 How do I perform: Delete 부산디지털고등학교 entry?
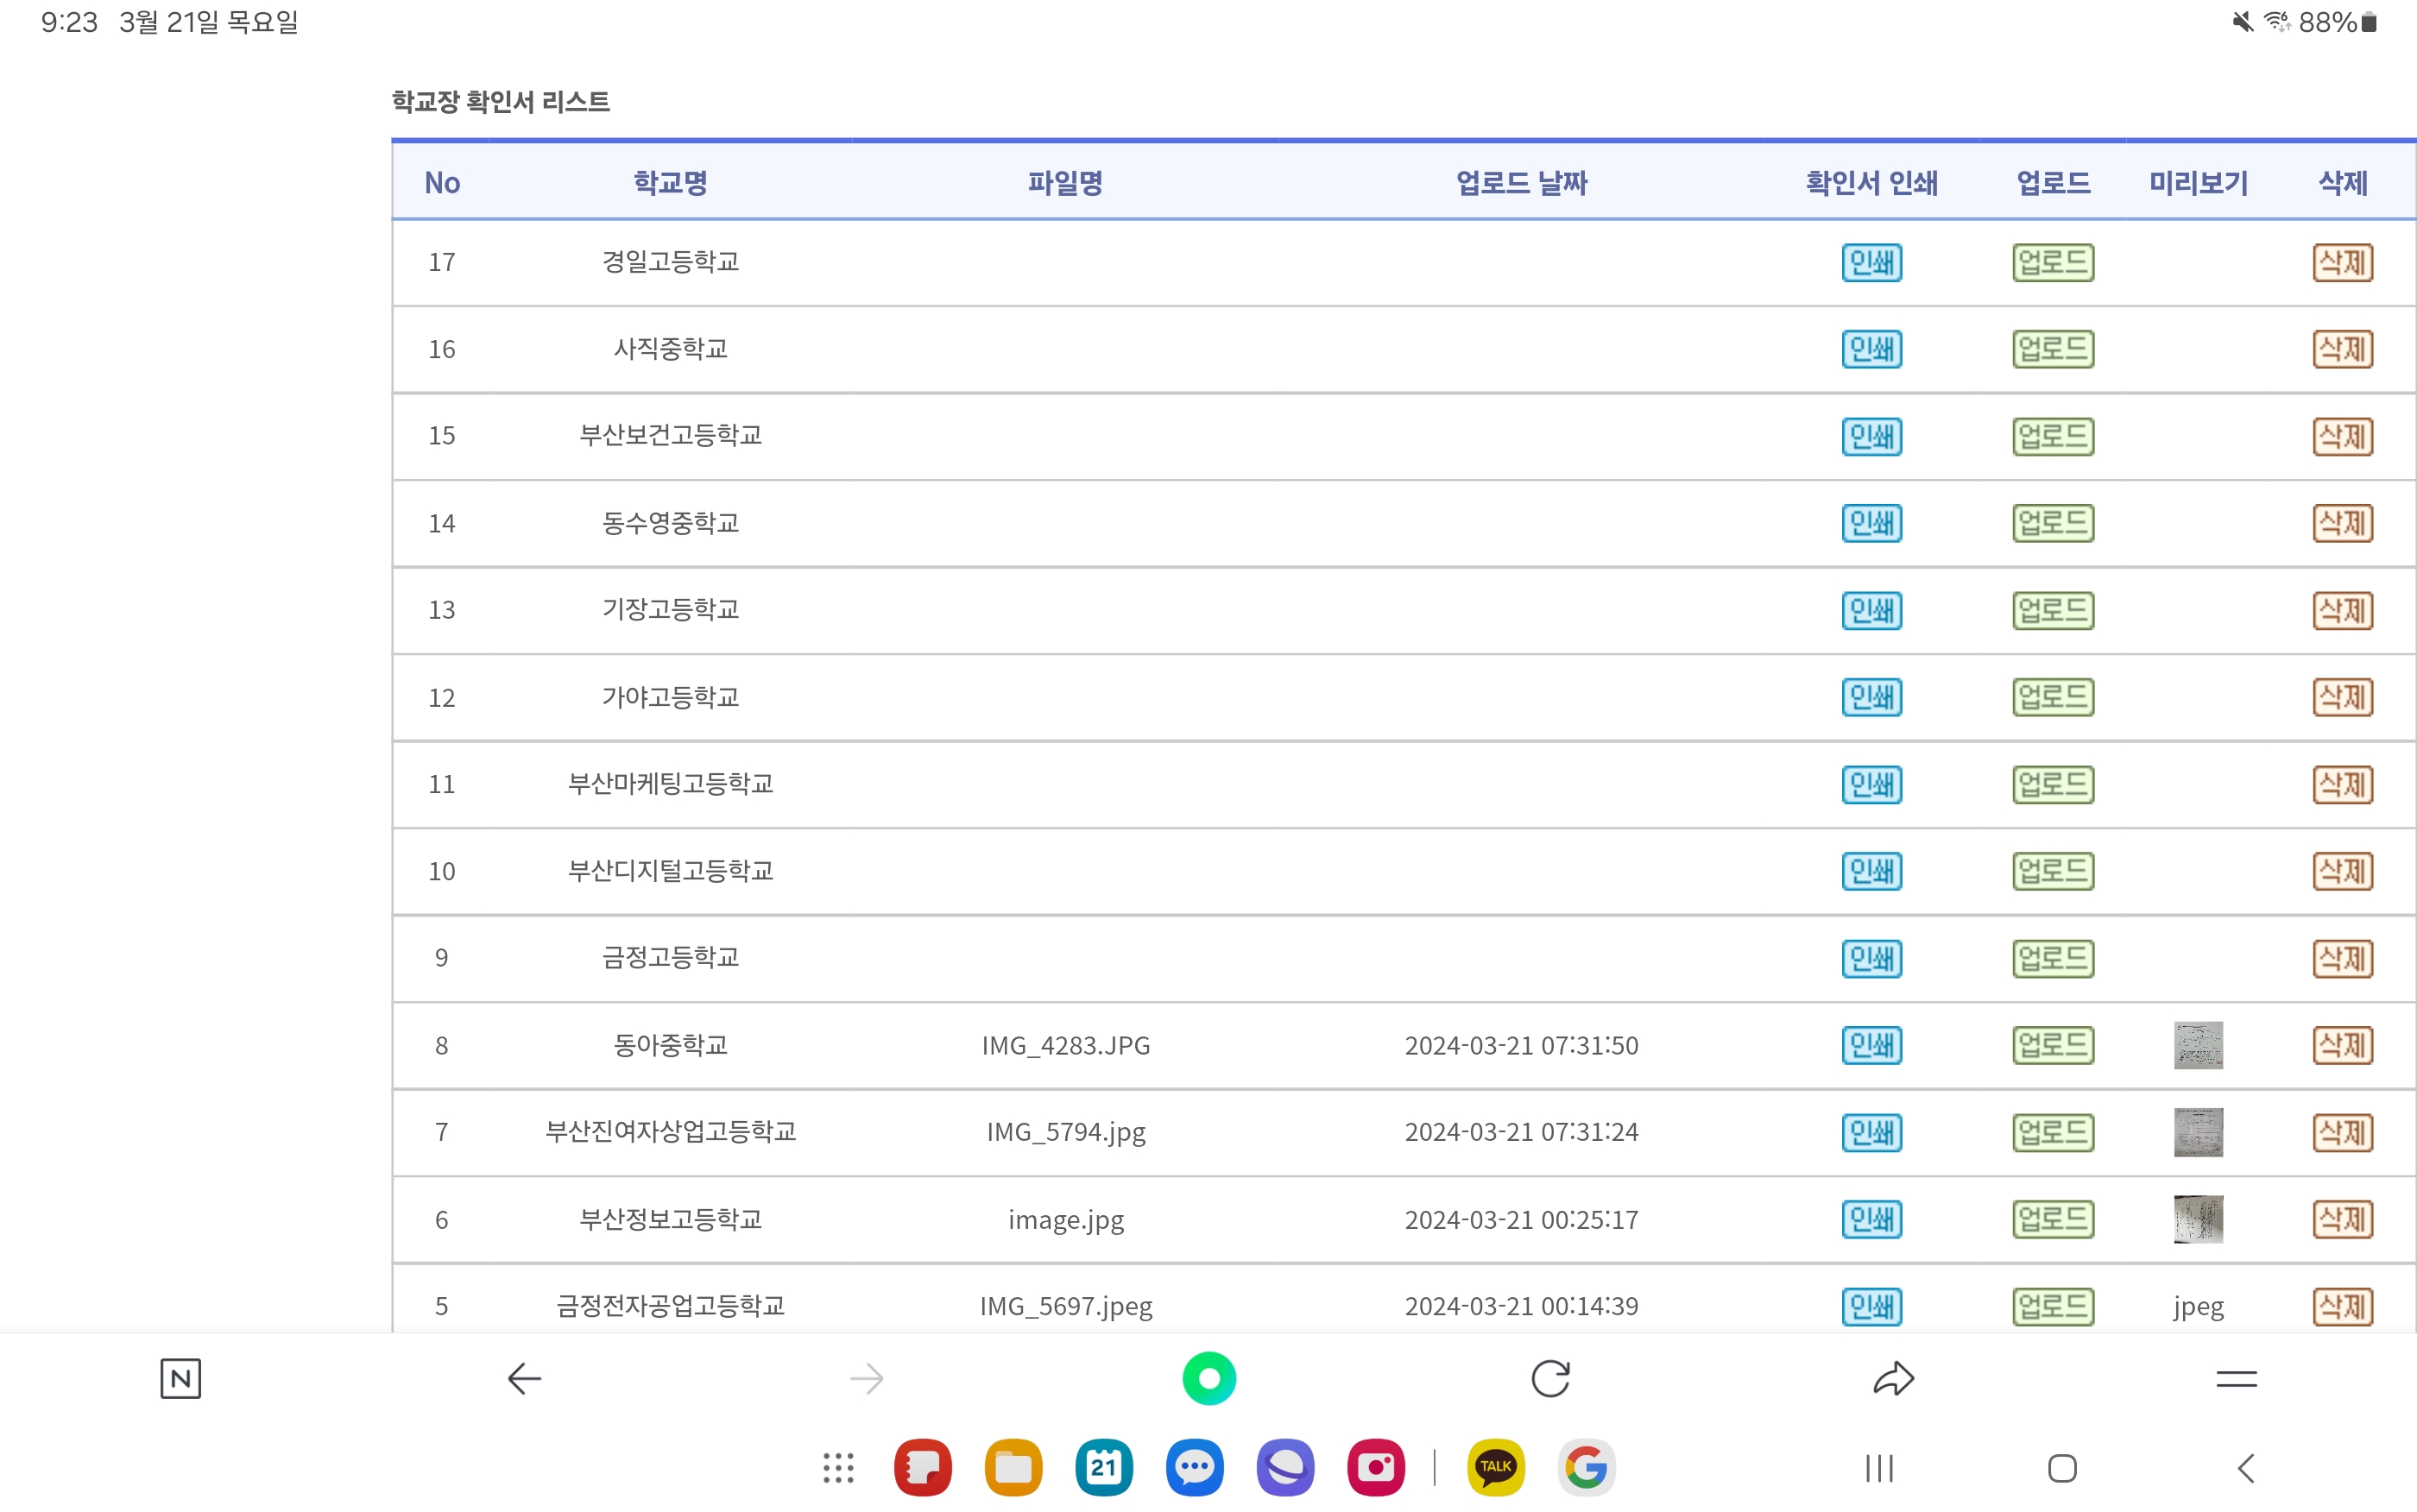(x=2343, y=871)
